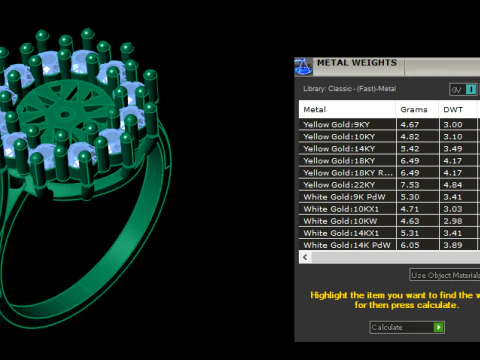Select the Yellow Gold:14KY row
Screen dimensions: 480x360
(x=389, y=149)
